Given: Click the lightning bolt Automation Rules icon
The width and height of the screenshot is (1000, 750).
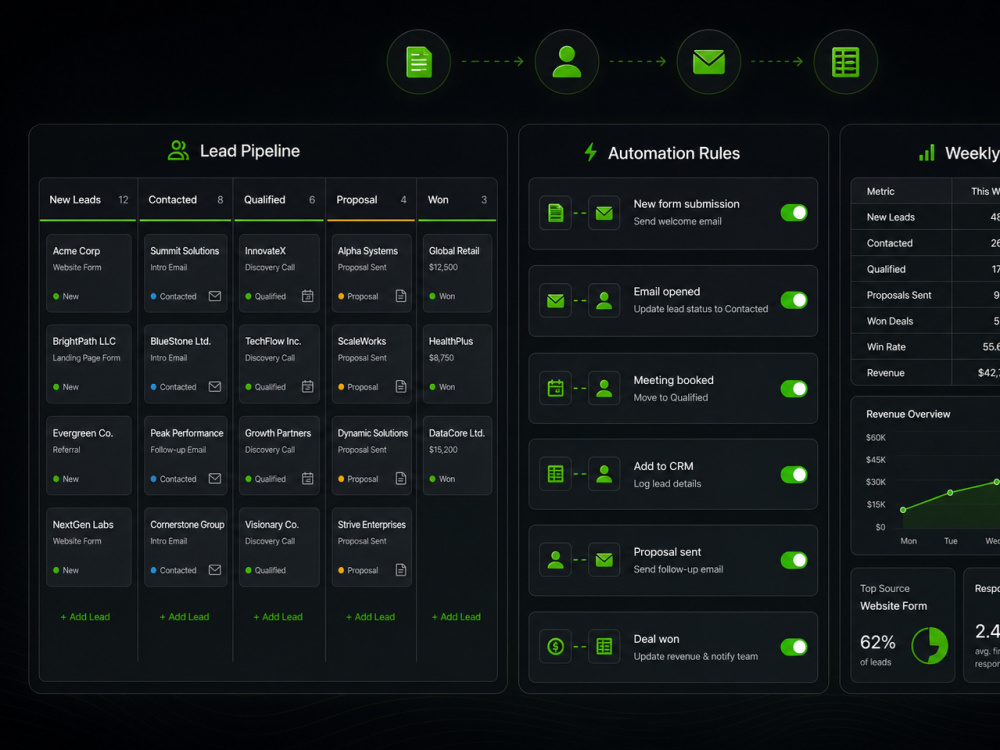Looking at the screenshot, I should (x=591, y=152).
